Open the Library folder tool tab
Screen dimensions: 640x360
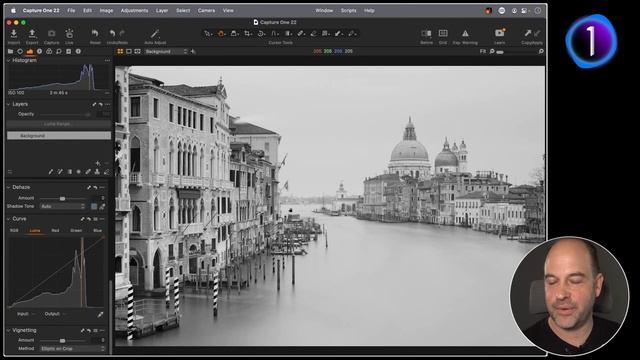click(x=10, y=51)
